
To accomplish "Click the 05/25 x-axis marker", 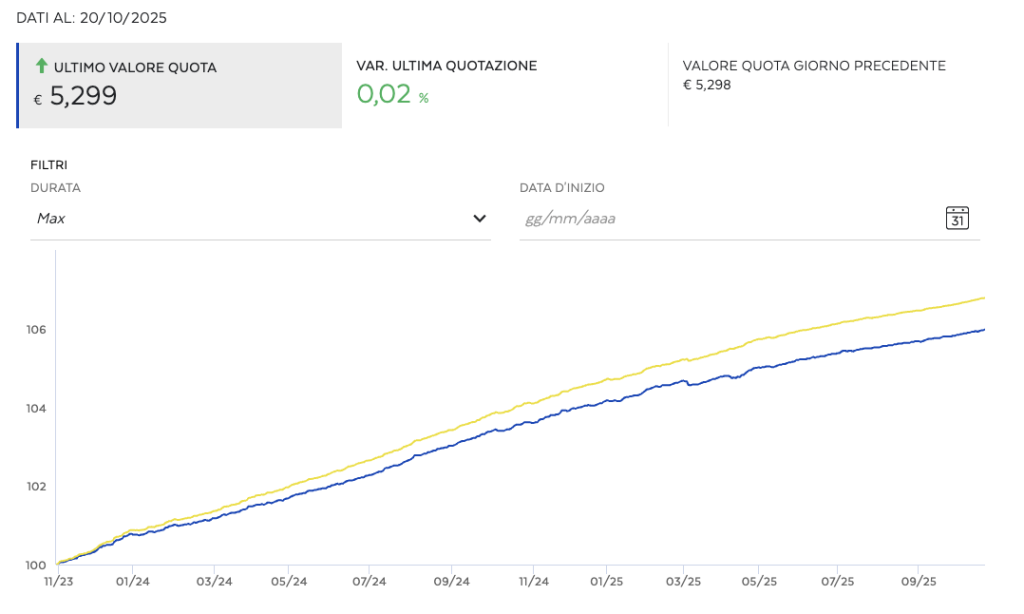I will [758, 581].
